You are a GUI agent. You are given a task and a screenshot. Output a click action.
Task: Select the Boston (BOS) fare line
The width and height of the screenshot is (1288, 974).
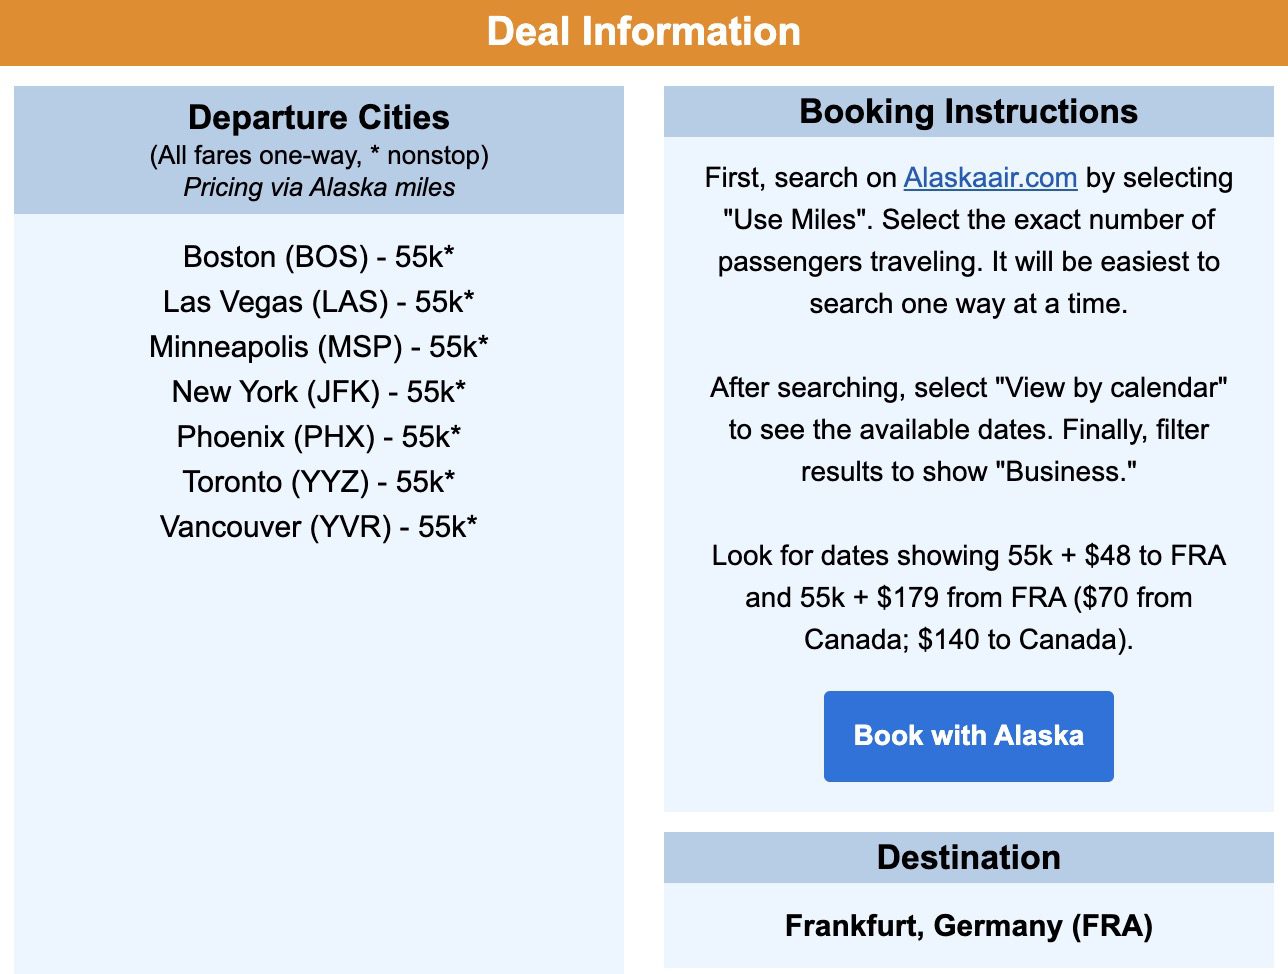pos(318,257)
